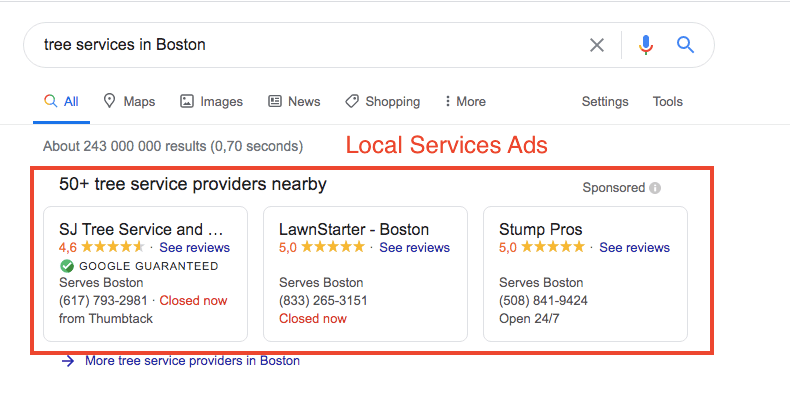Open the Sponsored info icon
The width and height of the screenshot is (790, 394).
pyautogui.click(x=654, y=188)
